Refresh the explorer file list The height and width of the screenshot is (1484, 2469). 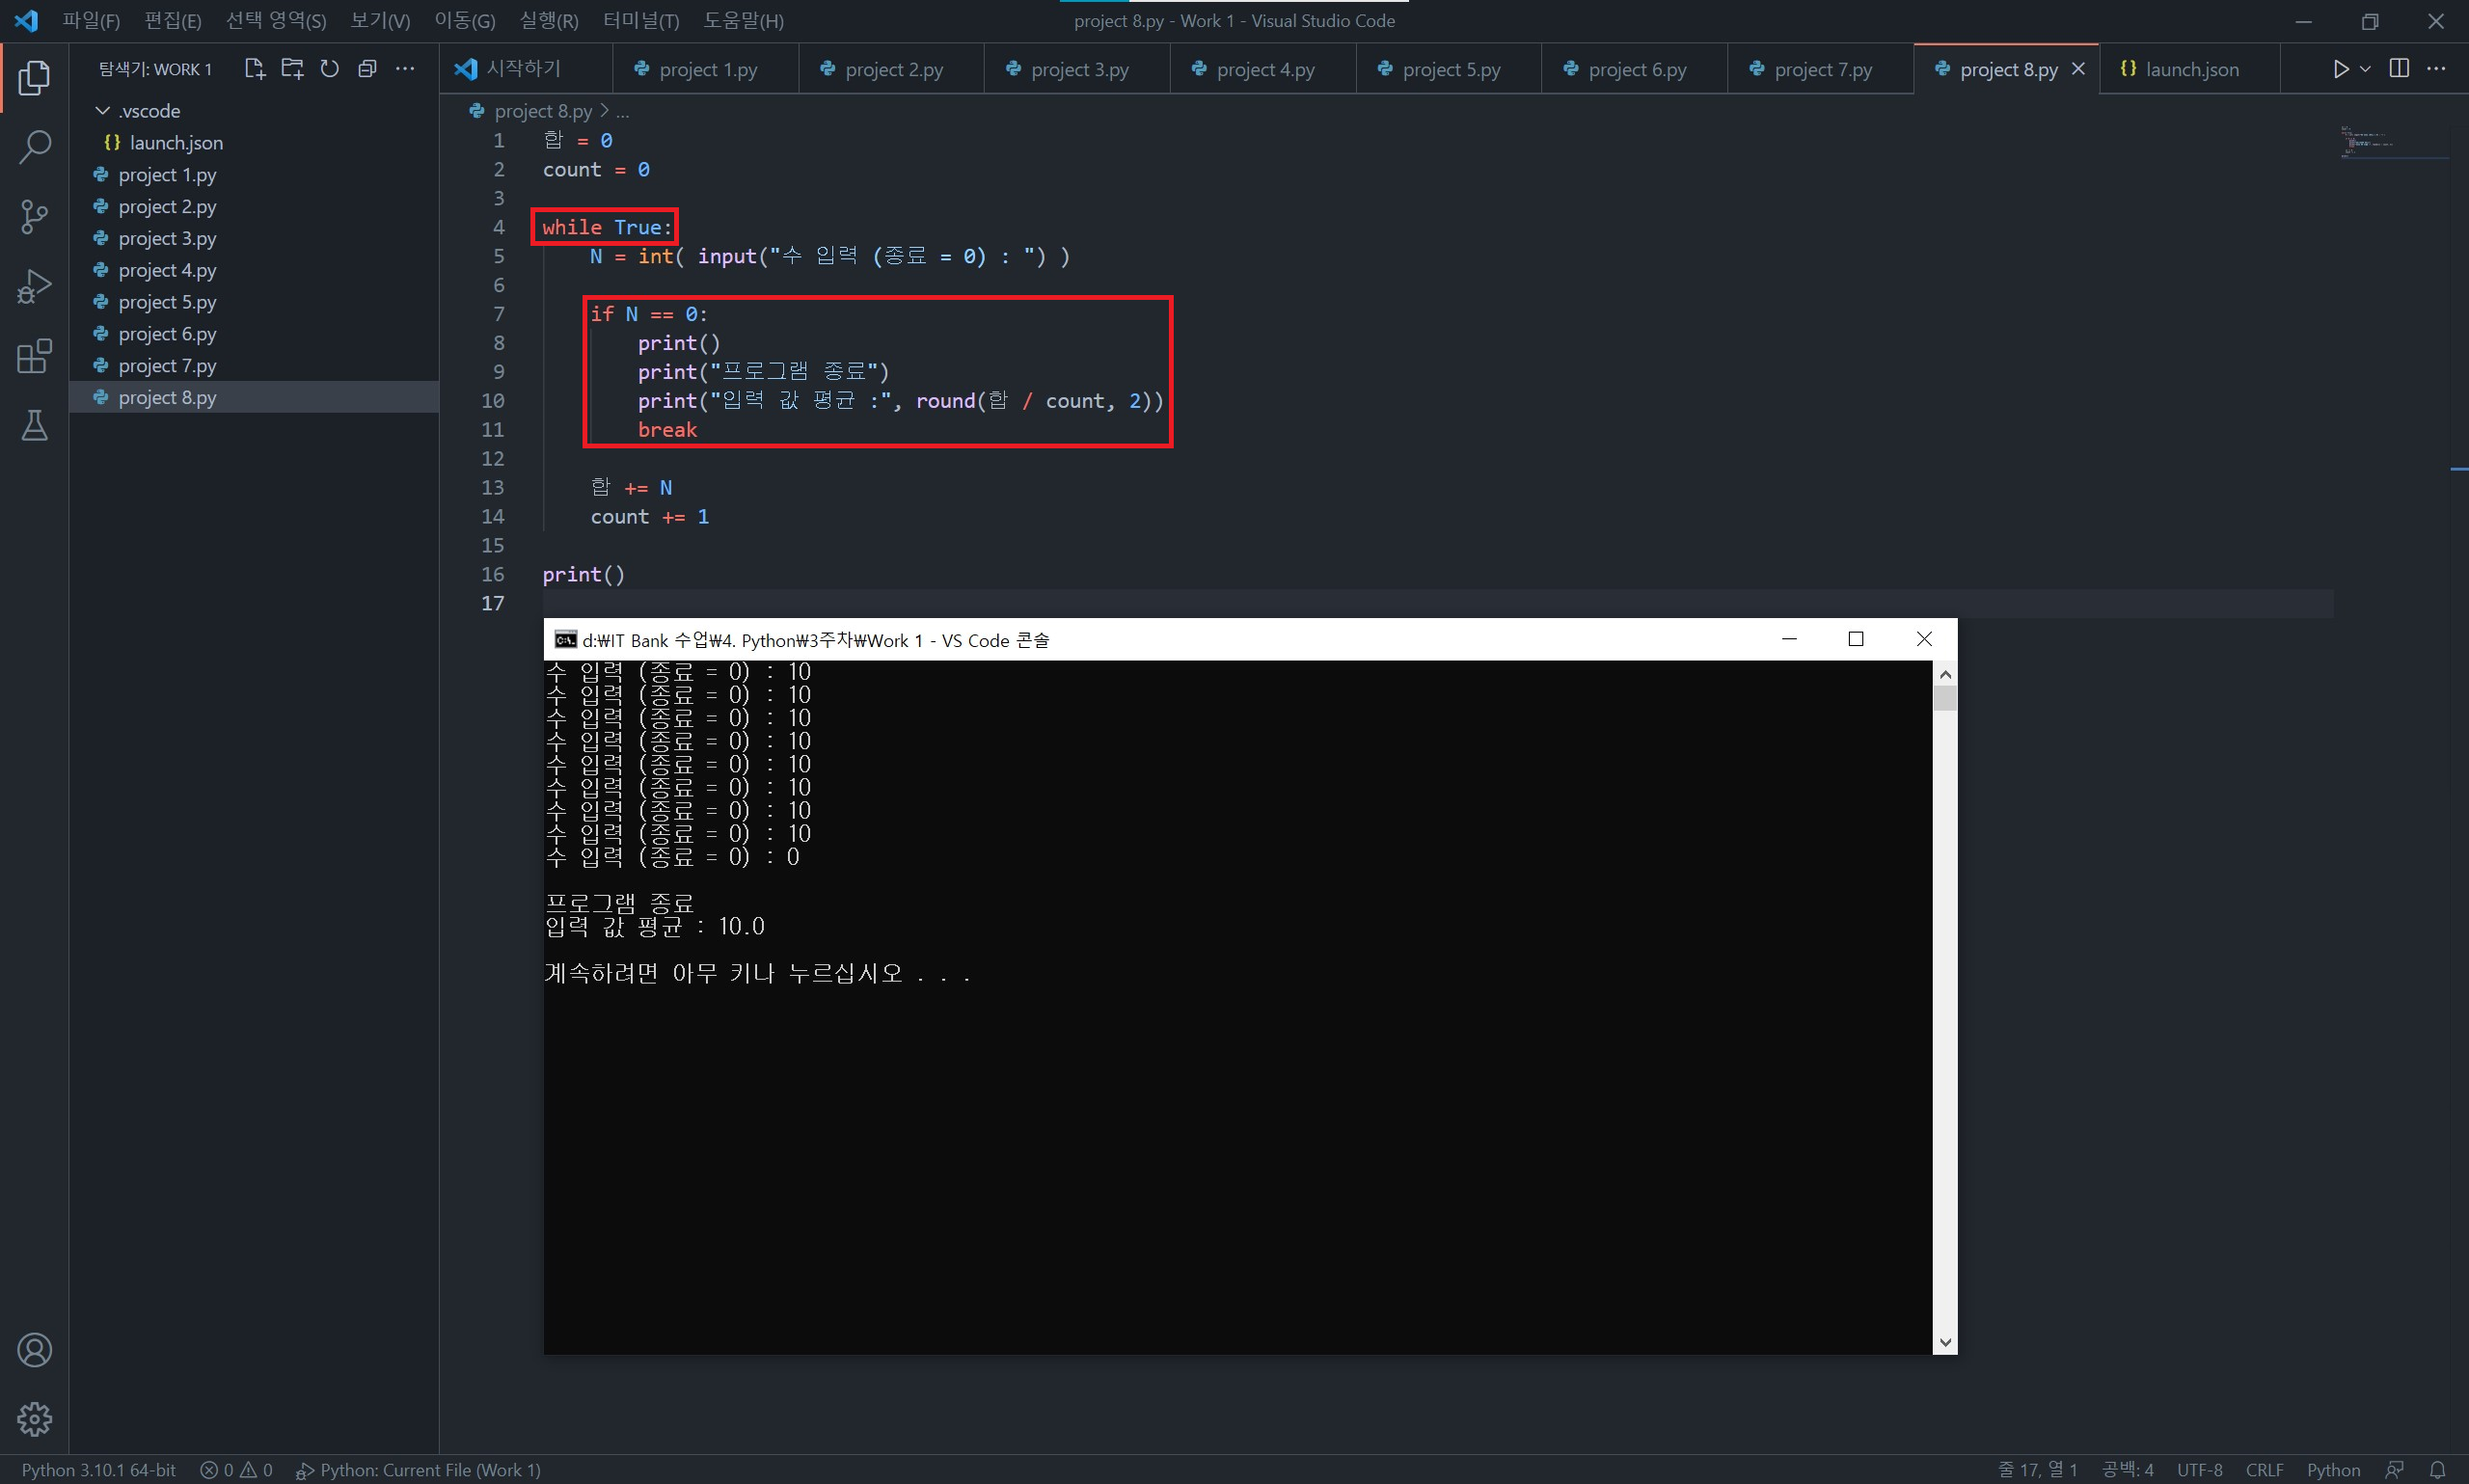pos(329,68)
